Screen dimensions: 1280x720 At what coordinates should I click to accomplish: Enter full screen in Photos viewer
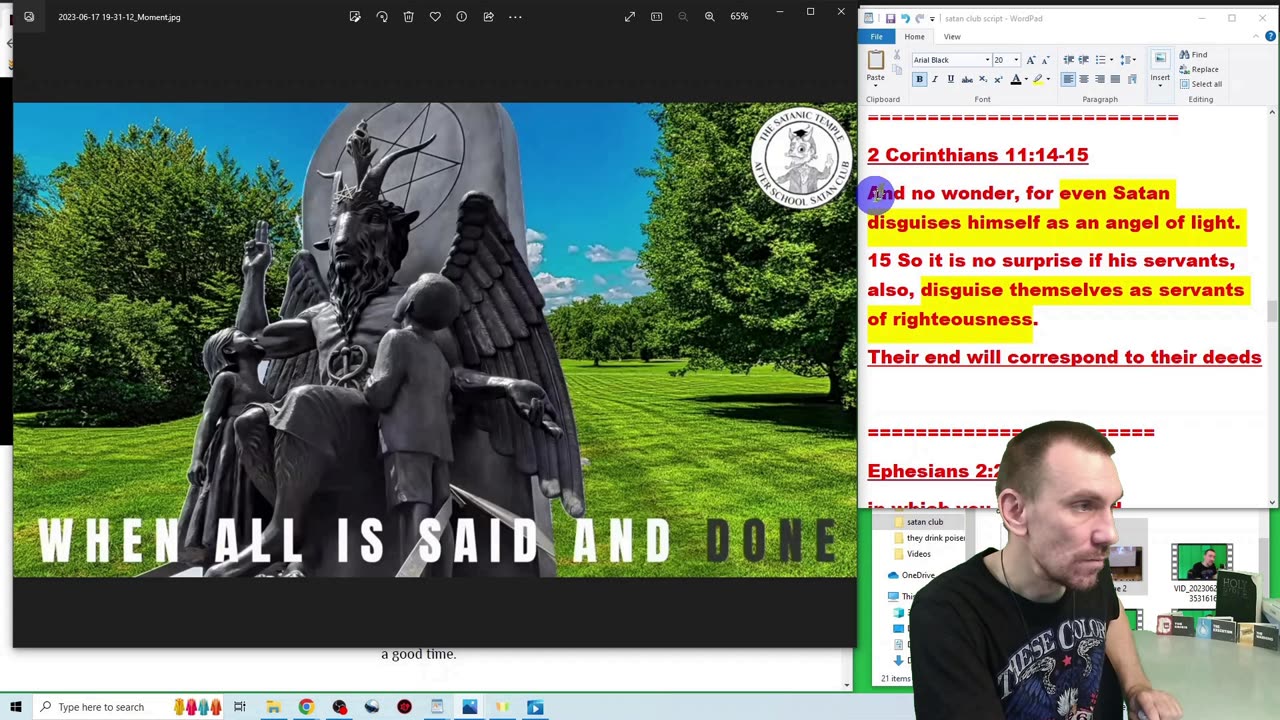click(630, 17)
